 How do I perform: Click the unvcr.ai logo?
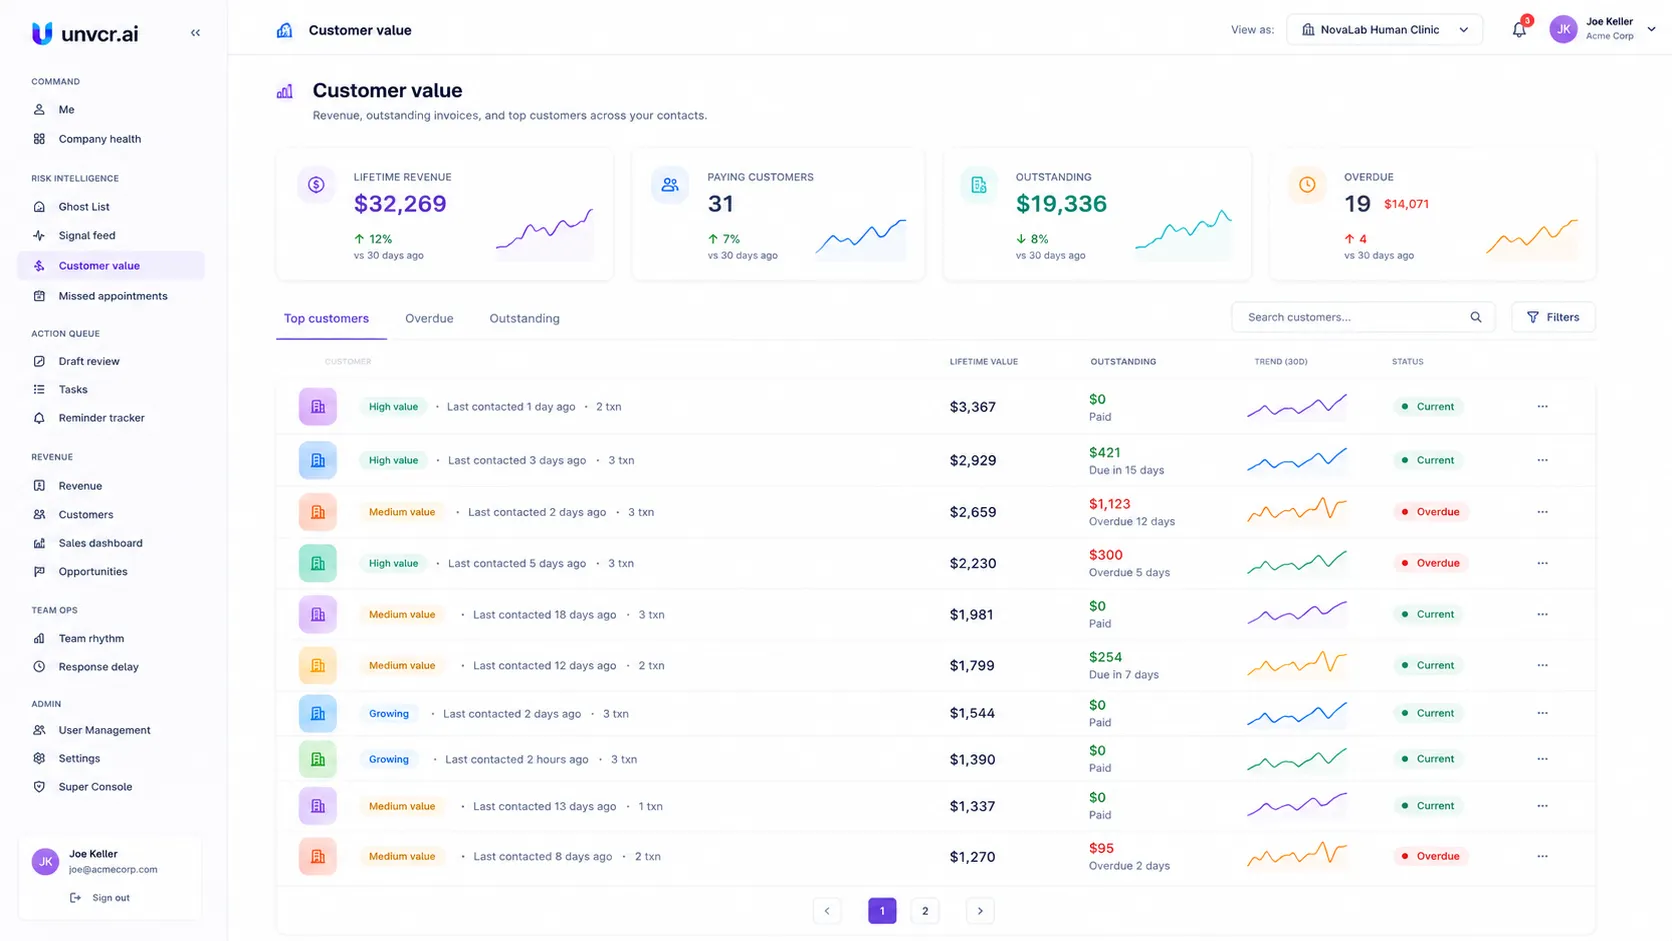point(85,33)
